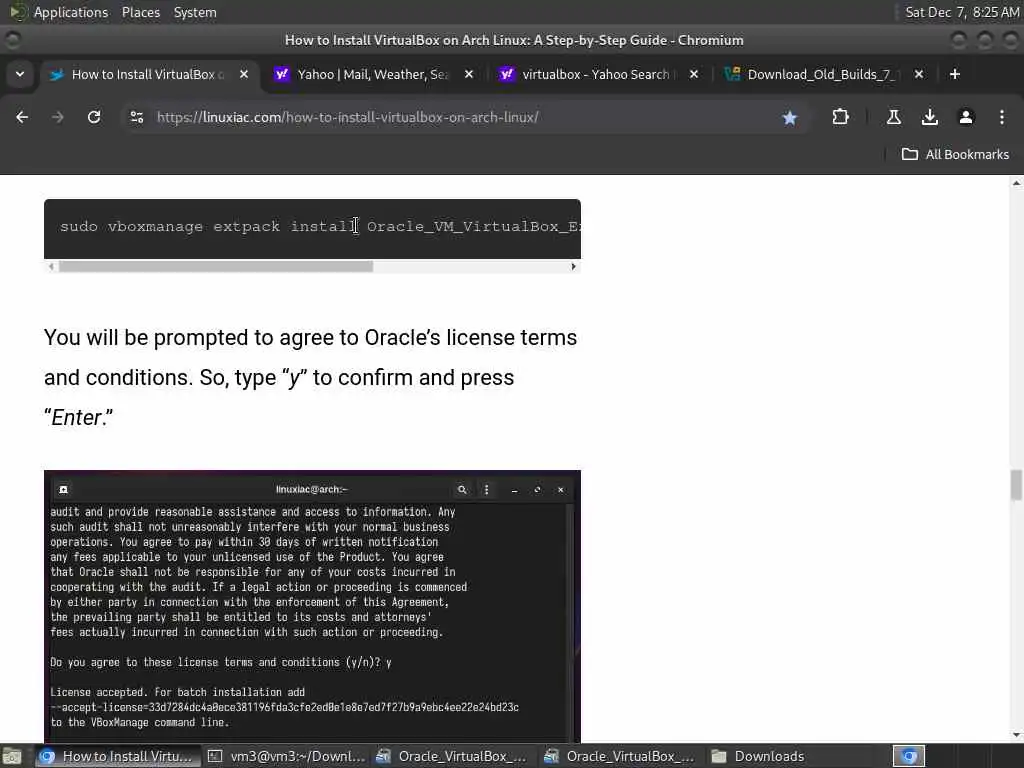Viewport: 1024px width, 768px height.
Task: Click the Chromium icon in taskbar tray
Action: pos(909,756)
